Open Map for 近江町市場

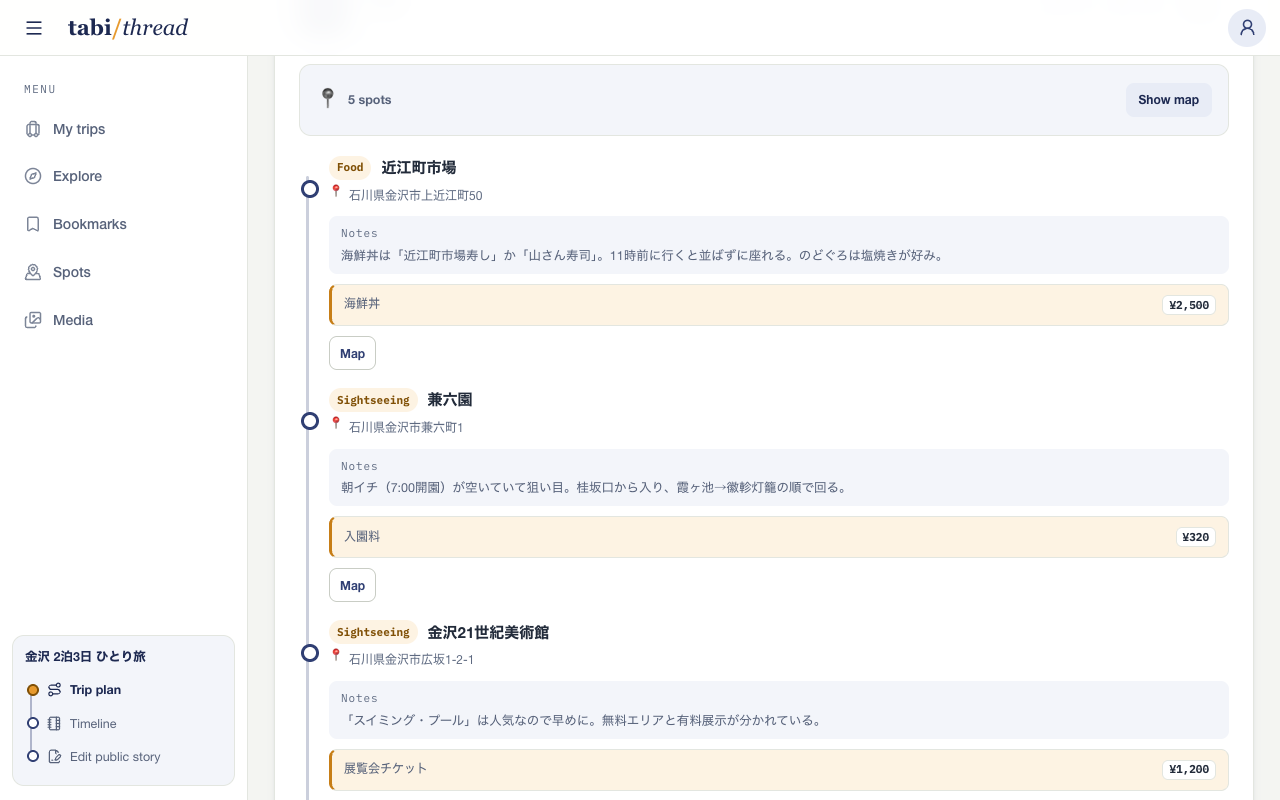pyautogui.click(x=352, y=353)
